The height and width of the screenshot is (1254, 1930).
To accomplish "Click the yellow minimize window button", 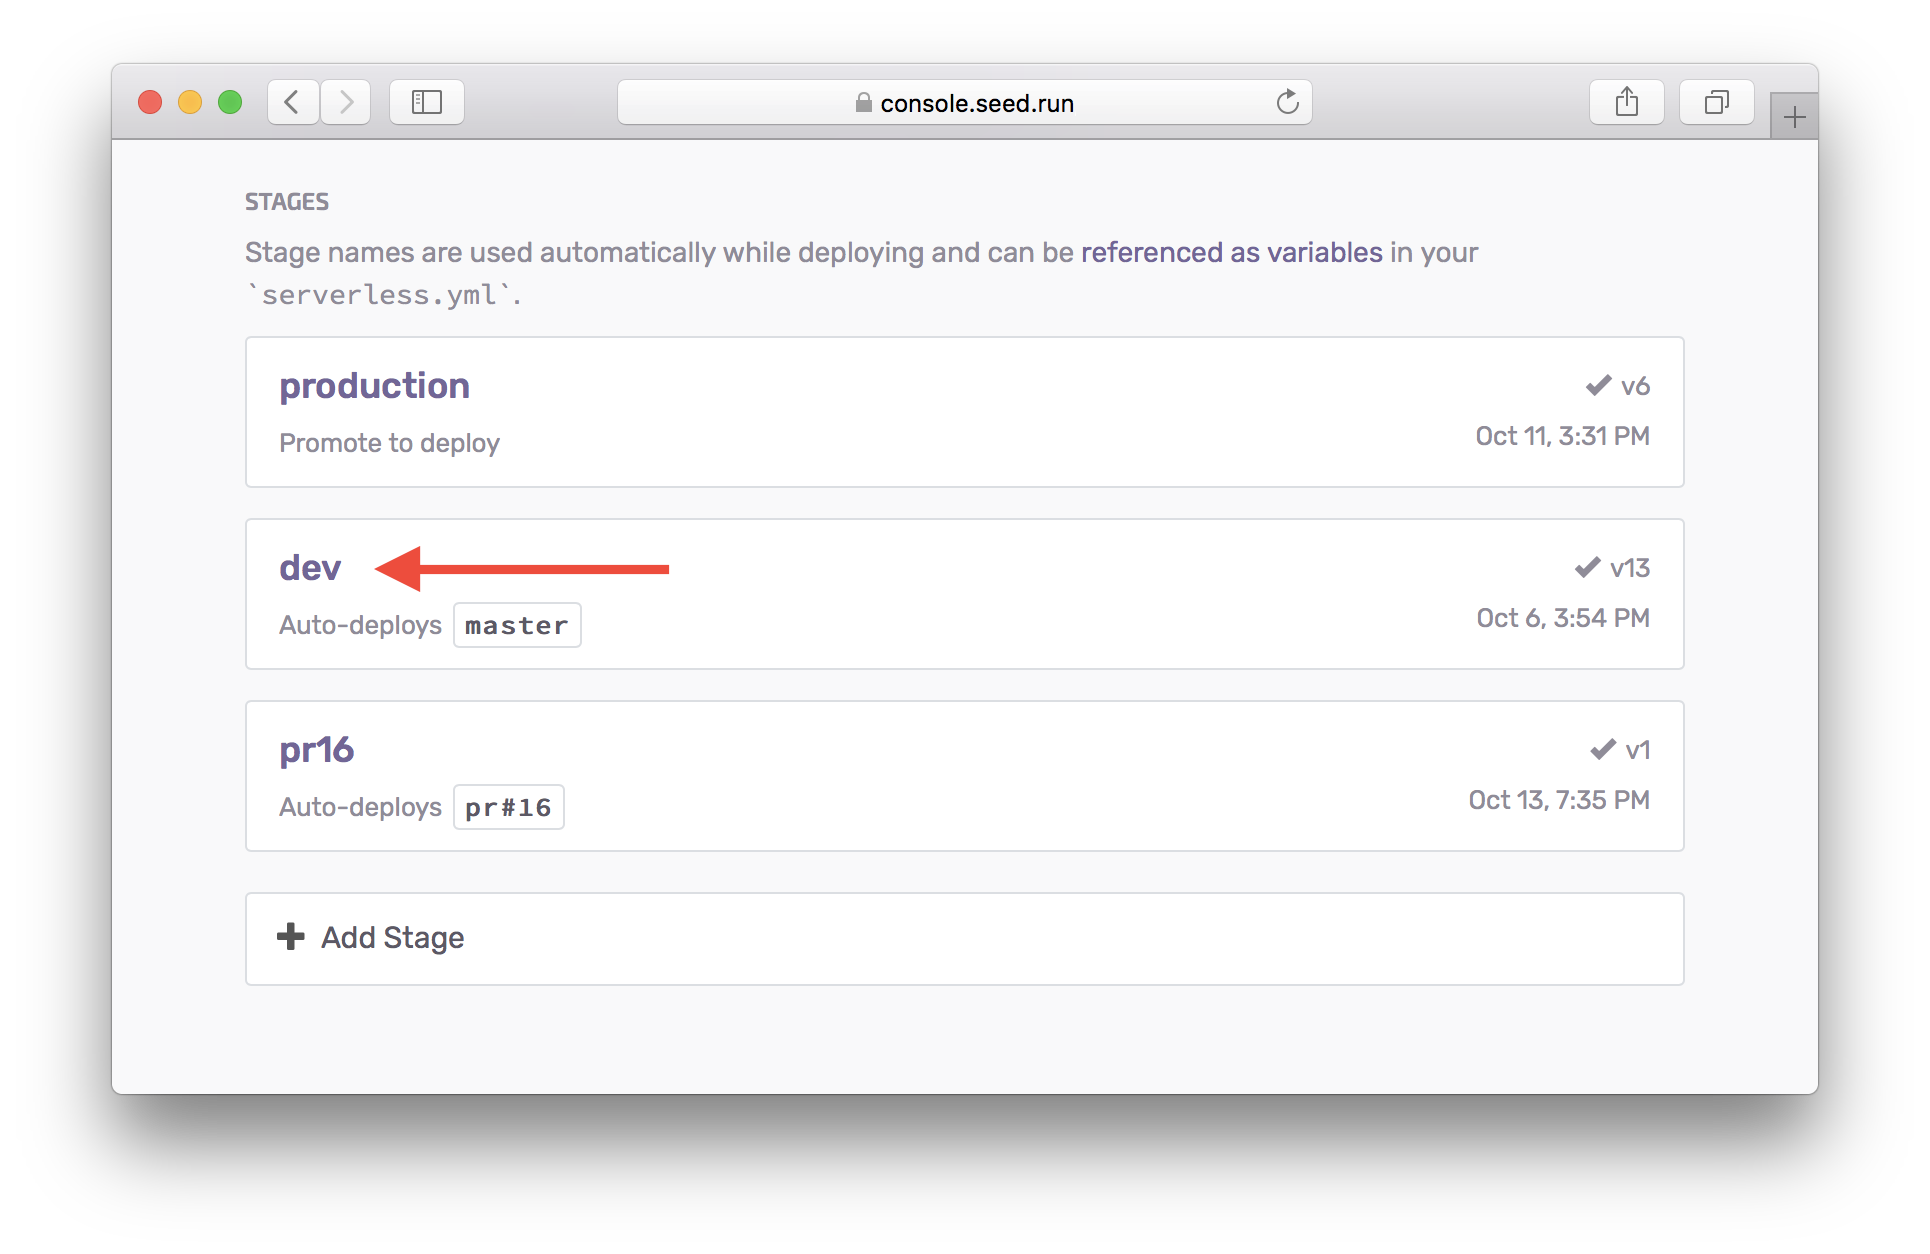I will tap(190, 102).
